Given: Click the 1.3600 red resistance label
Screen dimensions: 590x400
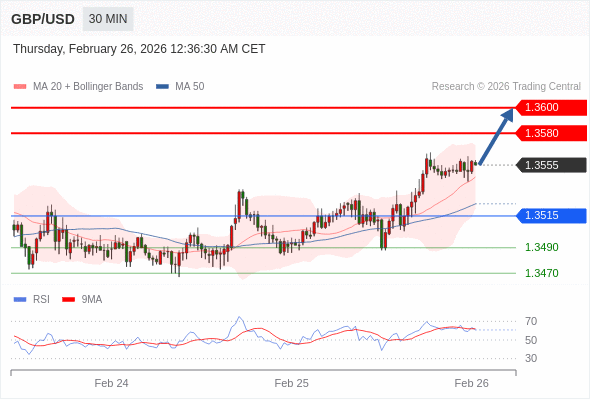Looking at the screenshot, I should 551,108.
